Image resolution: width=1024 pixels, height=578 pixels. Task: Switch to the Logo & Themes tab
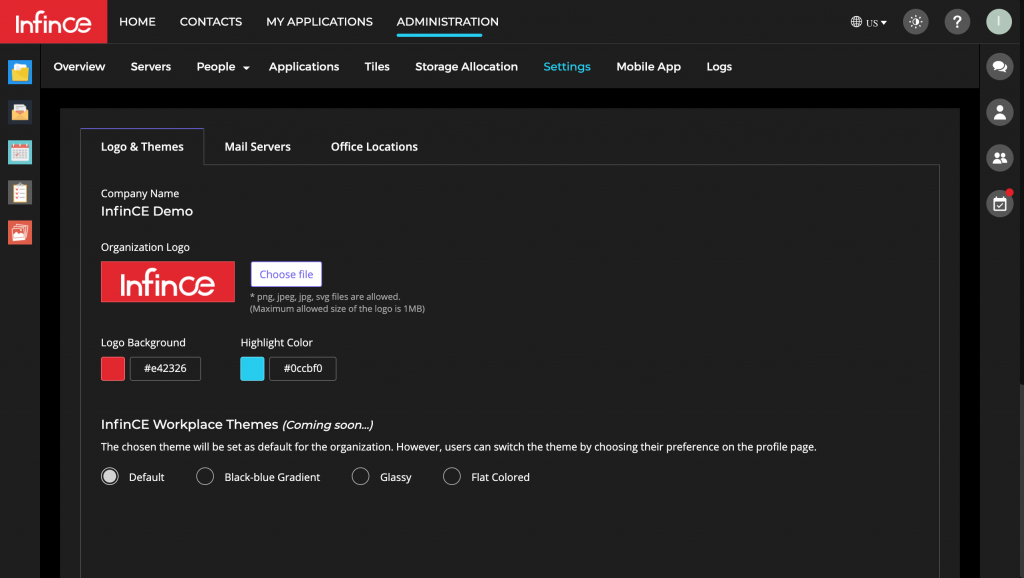tap(142, 147)
